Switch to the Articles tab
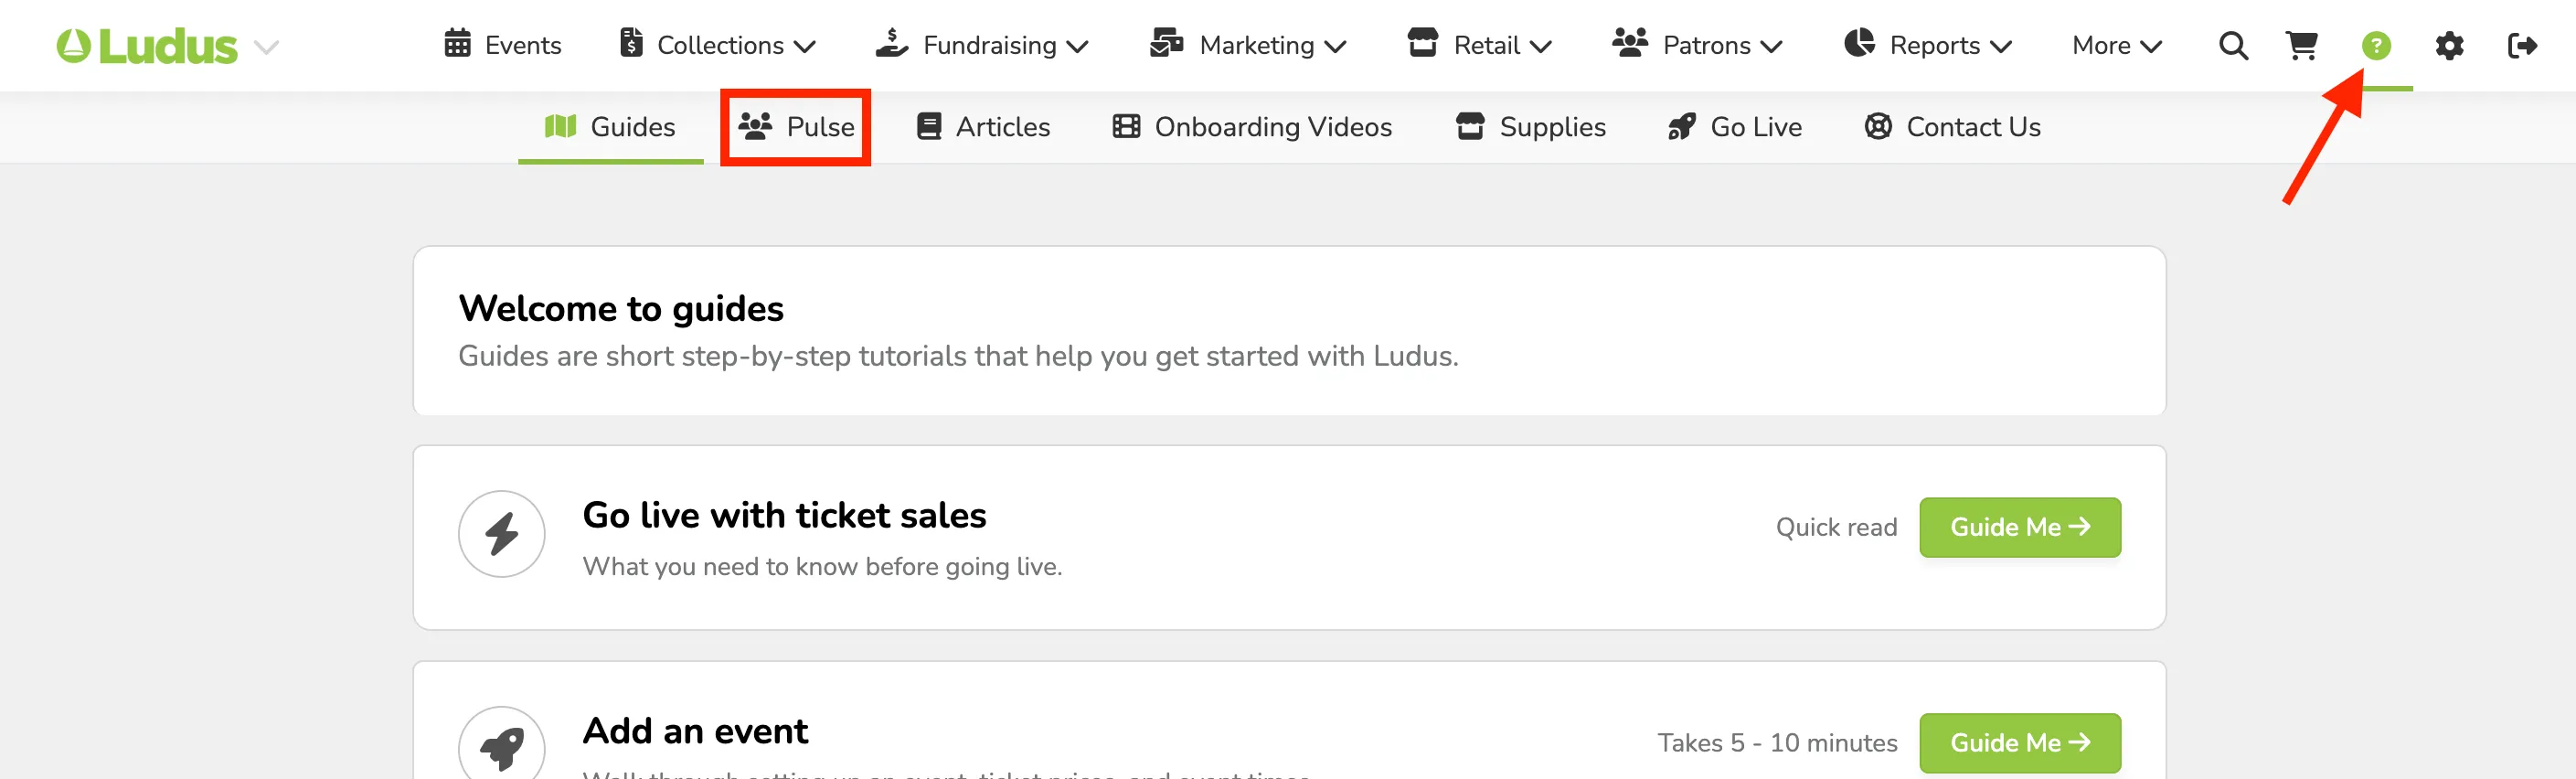The height and width of the screenshot is (779, 2576). tap(983, 127)
